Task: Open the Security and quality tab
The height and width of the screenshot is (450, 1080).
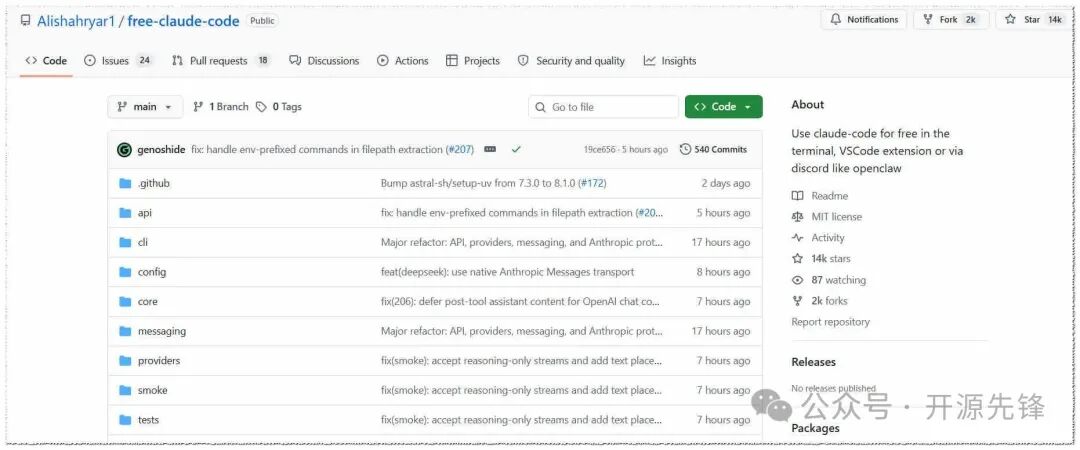Action: pos(571,61)
